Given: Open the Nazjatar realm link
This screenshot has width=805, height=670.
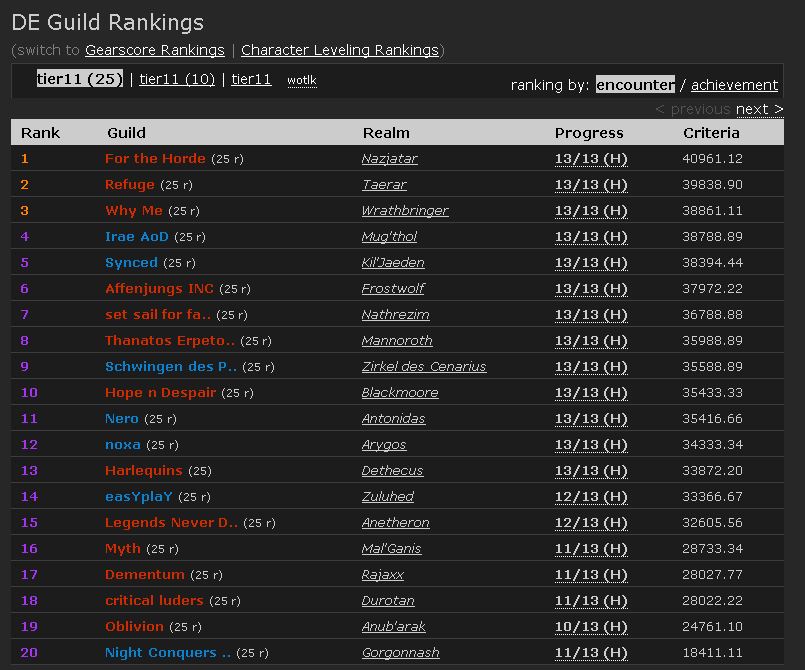Looking at the screenshot, I should (x=390, y=159).
